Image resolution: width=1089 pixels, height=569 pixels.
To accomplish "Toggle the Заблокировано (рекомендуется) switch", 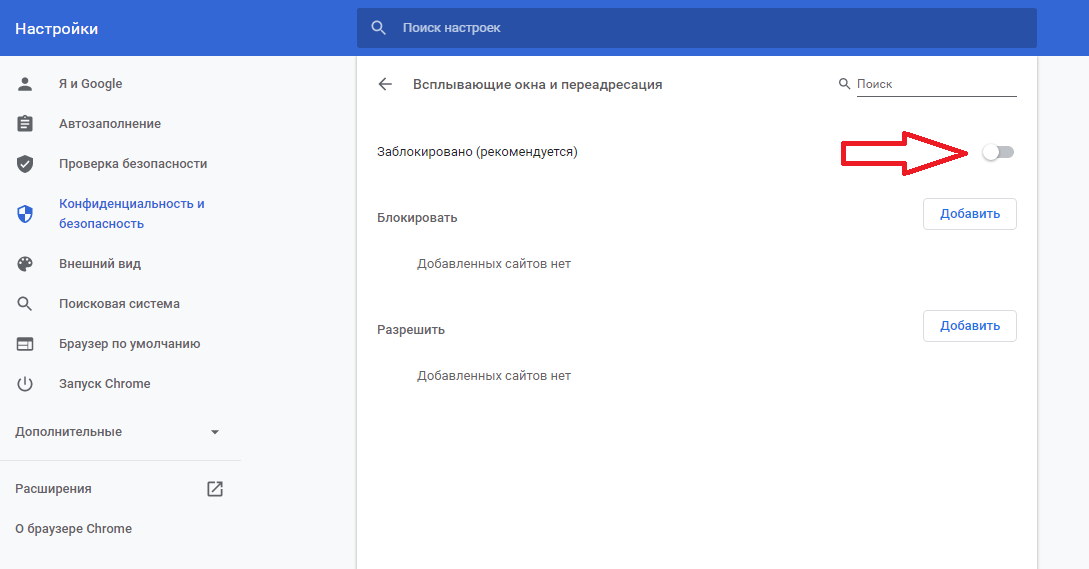I will [998, 152].
